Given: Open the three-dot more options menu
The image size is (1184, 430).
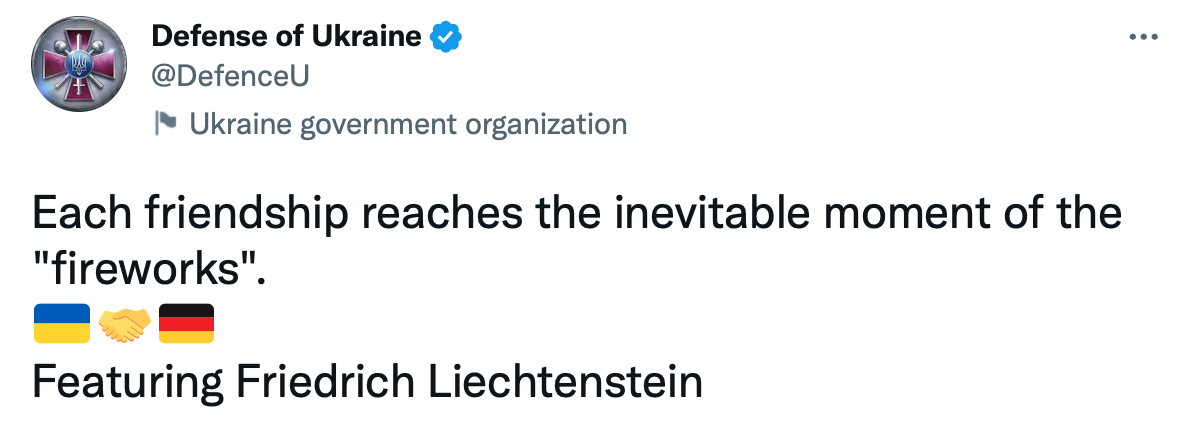Looking at the screenshot, I should pos(1143,36).
